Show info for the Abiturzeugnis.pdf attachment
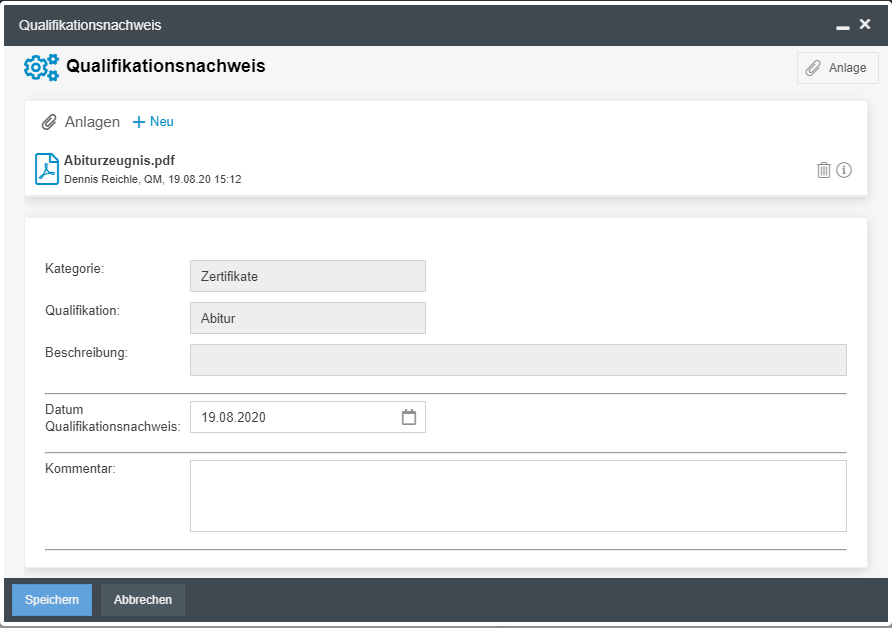 pyautogui.click(x=844, y=170)
